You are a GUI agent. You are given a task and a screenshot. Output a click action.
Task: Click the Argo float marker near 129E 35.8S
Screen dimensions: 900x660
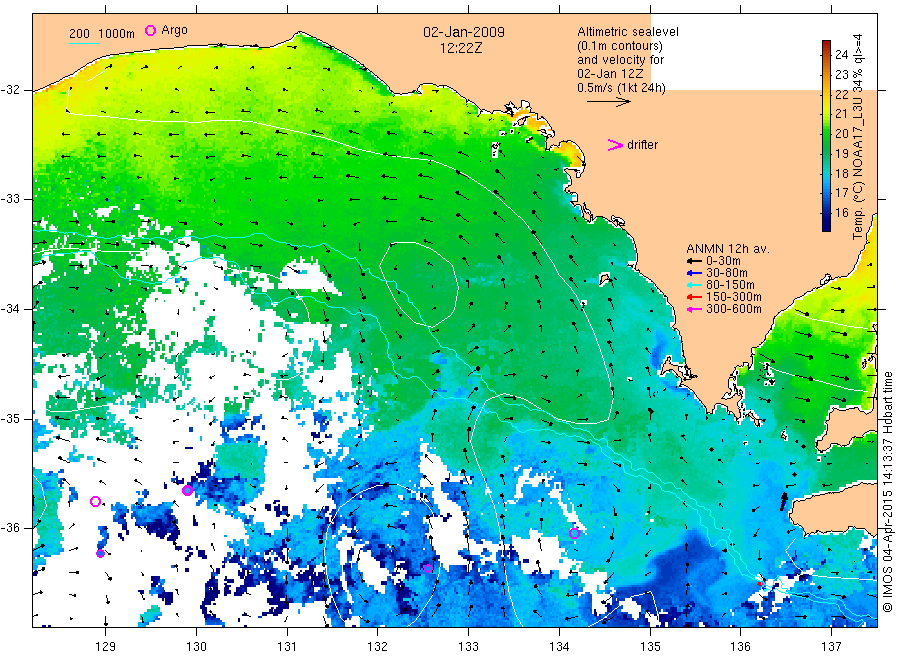click(x=95, y=502)
